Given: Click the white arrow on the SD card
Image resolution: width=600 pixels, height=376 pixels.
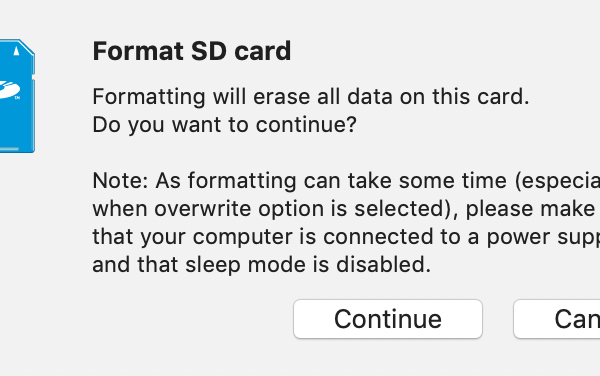Looking at the screenshot, I should pos(16,50).
